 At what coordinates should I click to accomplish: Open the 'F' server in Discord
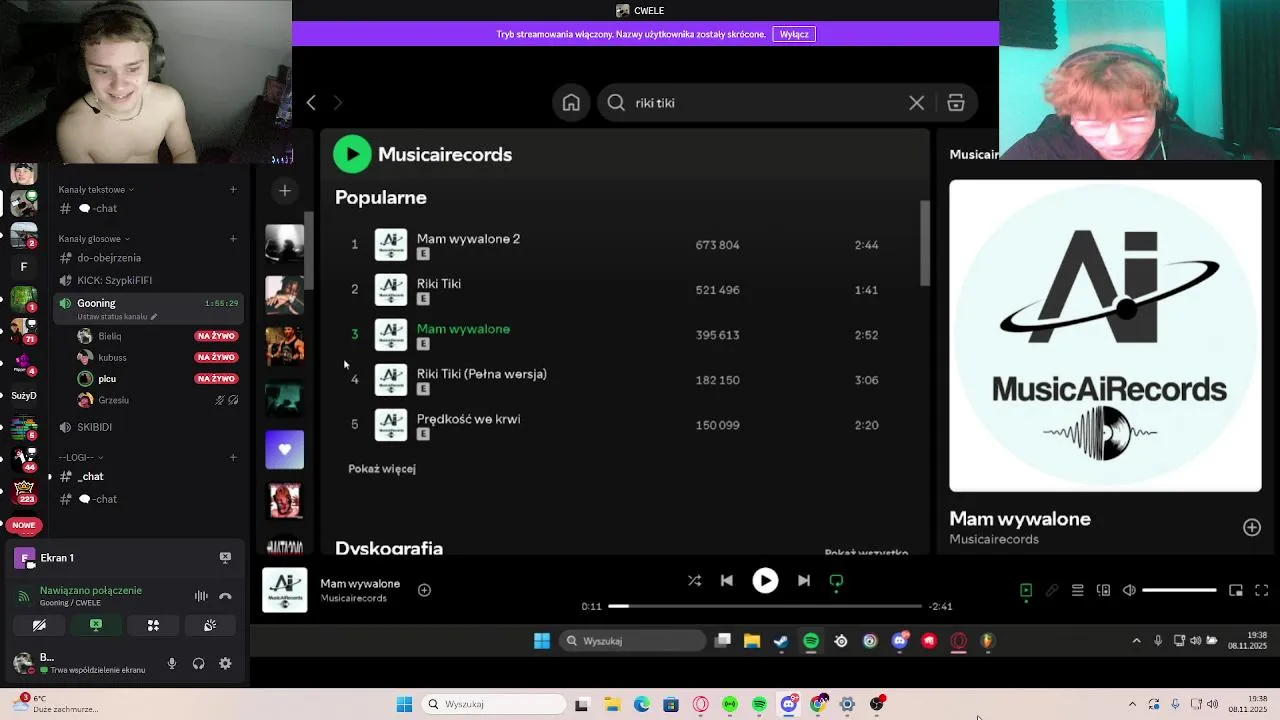pyautogui.click(x=24, y=267)
